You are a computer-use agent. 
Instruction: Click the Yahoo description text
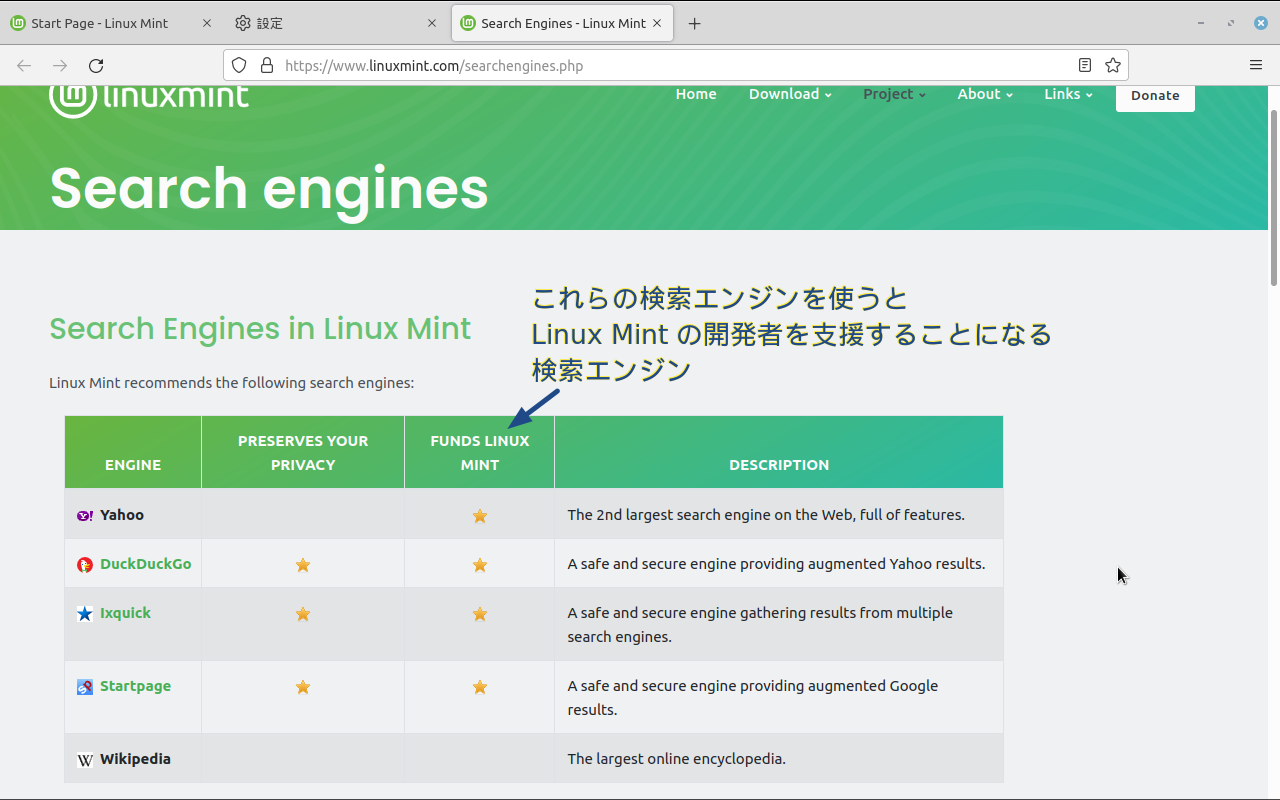point(766,515)
